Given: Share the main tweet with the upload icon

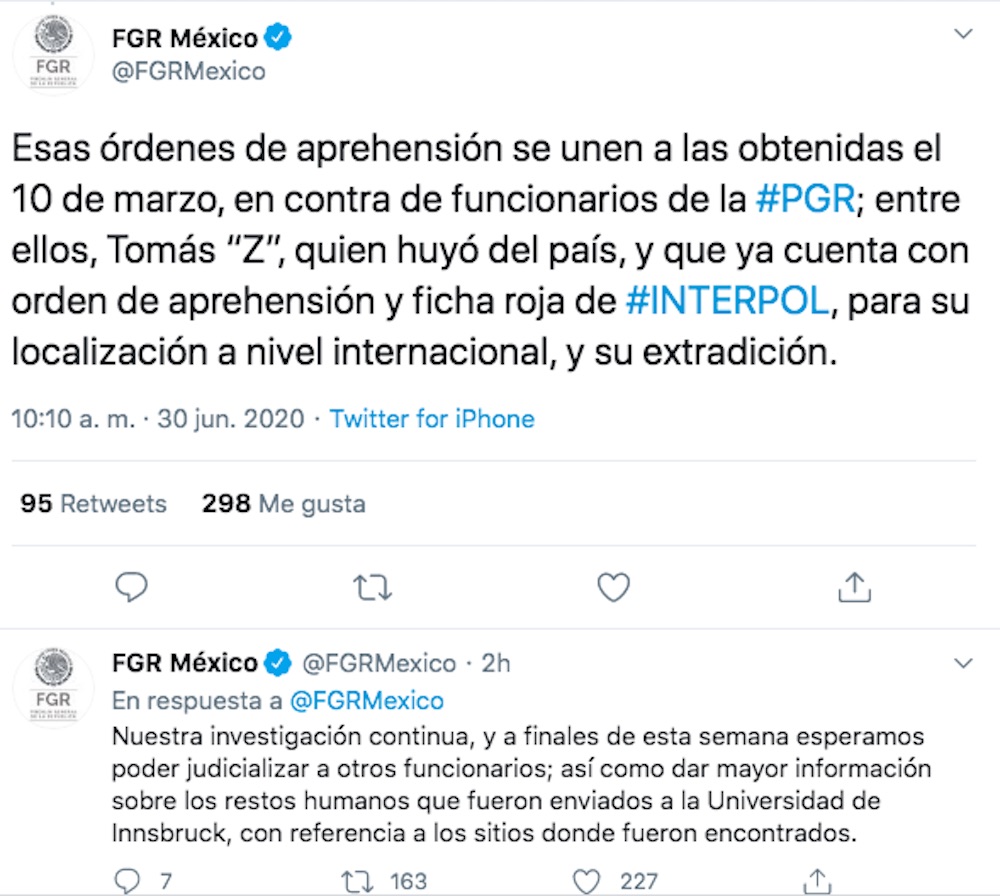Looking at the screenshot, I should [x=854, y=588].
